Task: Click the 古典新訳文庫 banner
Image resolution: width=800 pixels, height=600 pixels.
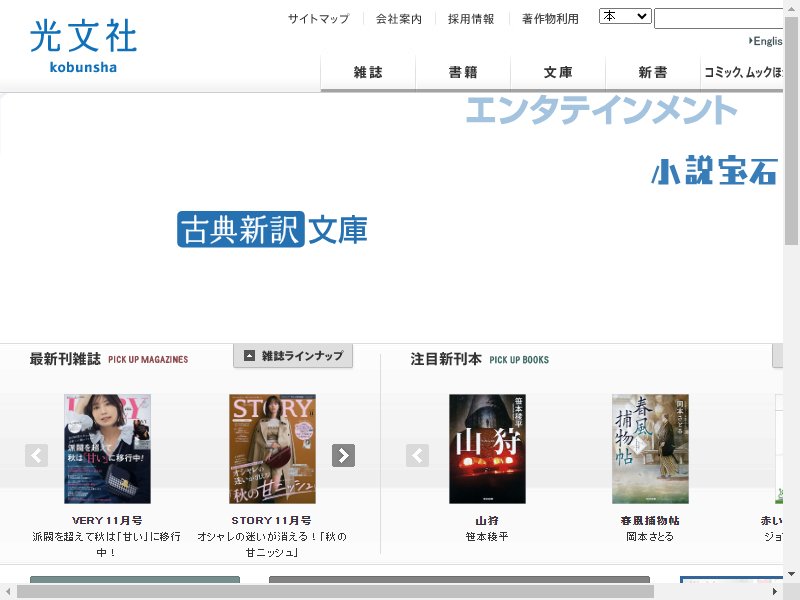Action: (x=272, y=230)
